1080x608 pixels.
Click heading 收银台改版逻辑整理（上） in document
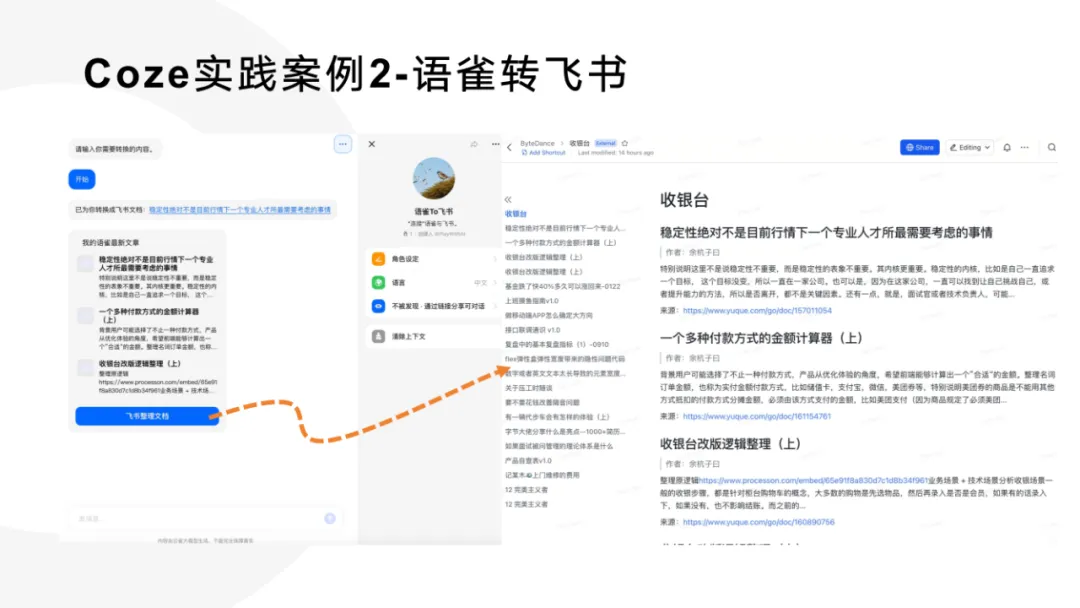(x=730, y=443)
